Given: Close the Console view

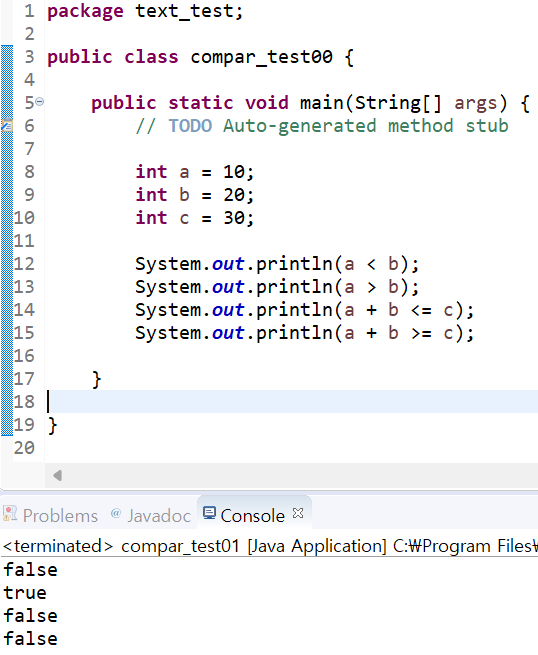Looking at the screenshot, I should coord(298,513).
